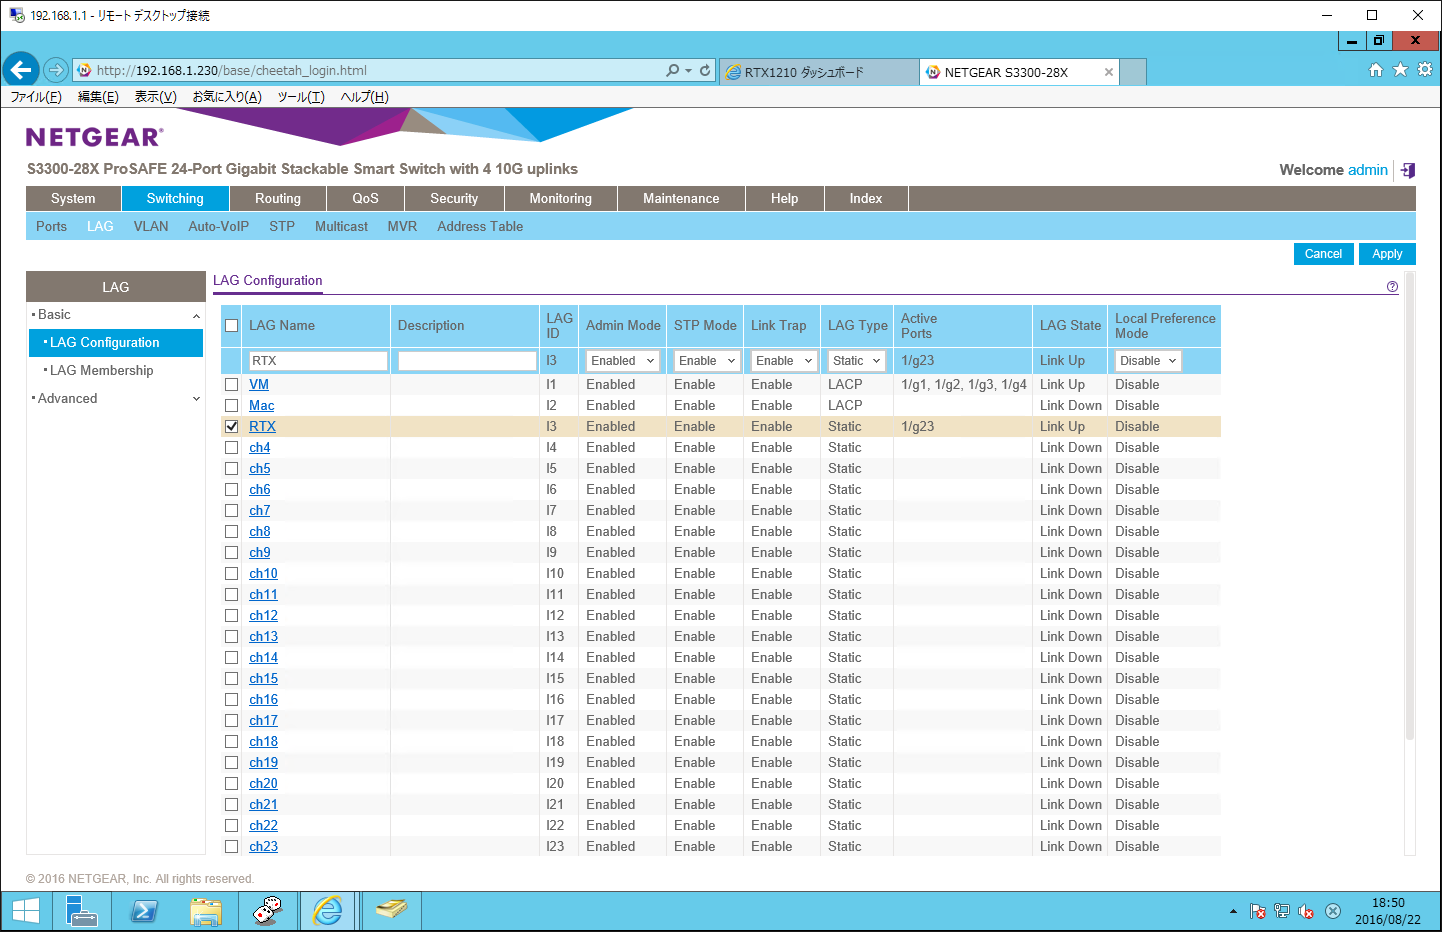Switch to RTX1210 dashboard browser tab
This screenshot has height=932, width=1442.
tap(818, 72)
